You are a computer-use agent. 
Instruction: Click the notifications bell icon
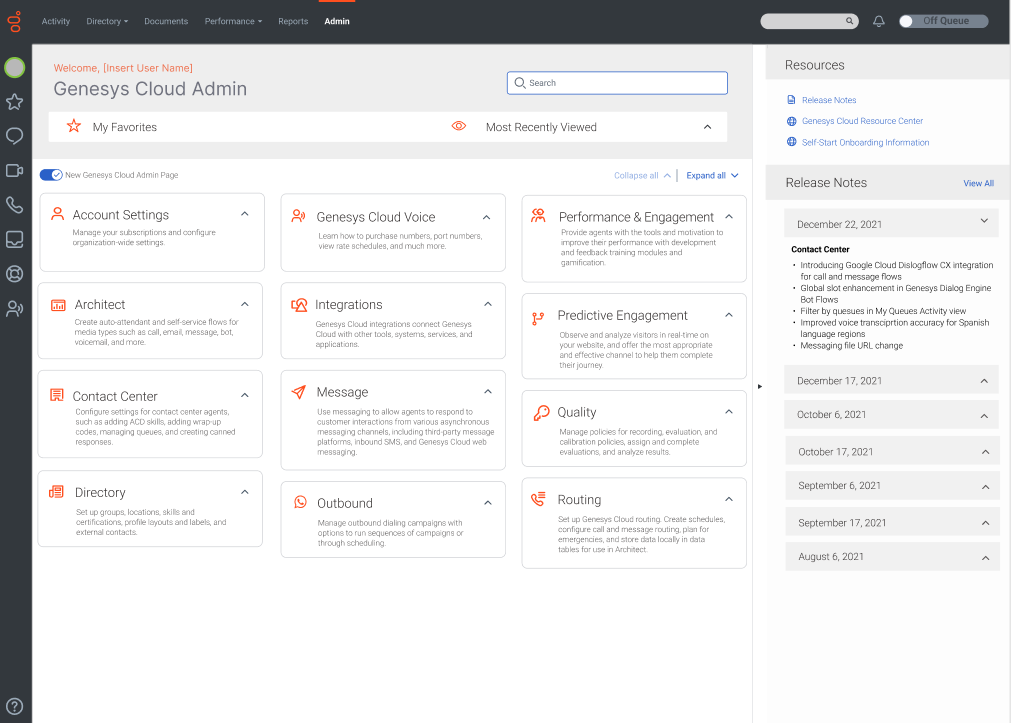coord(879,21)
